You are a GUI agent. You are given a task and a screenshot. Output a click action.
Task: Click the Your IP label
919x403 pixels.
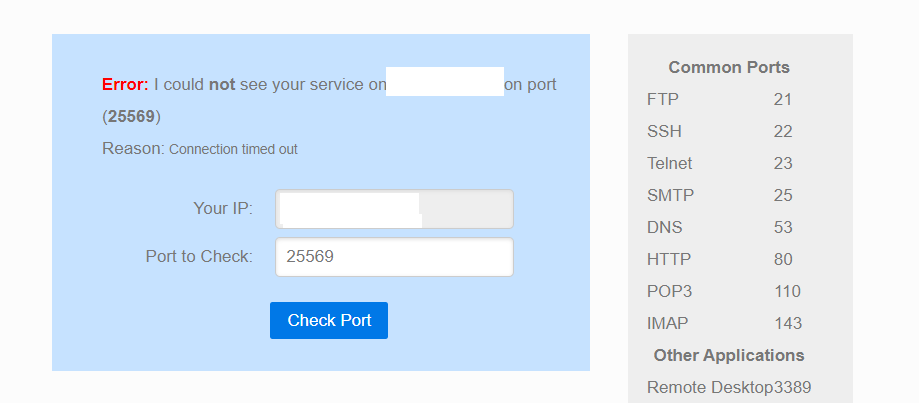click(223, 208)
